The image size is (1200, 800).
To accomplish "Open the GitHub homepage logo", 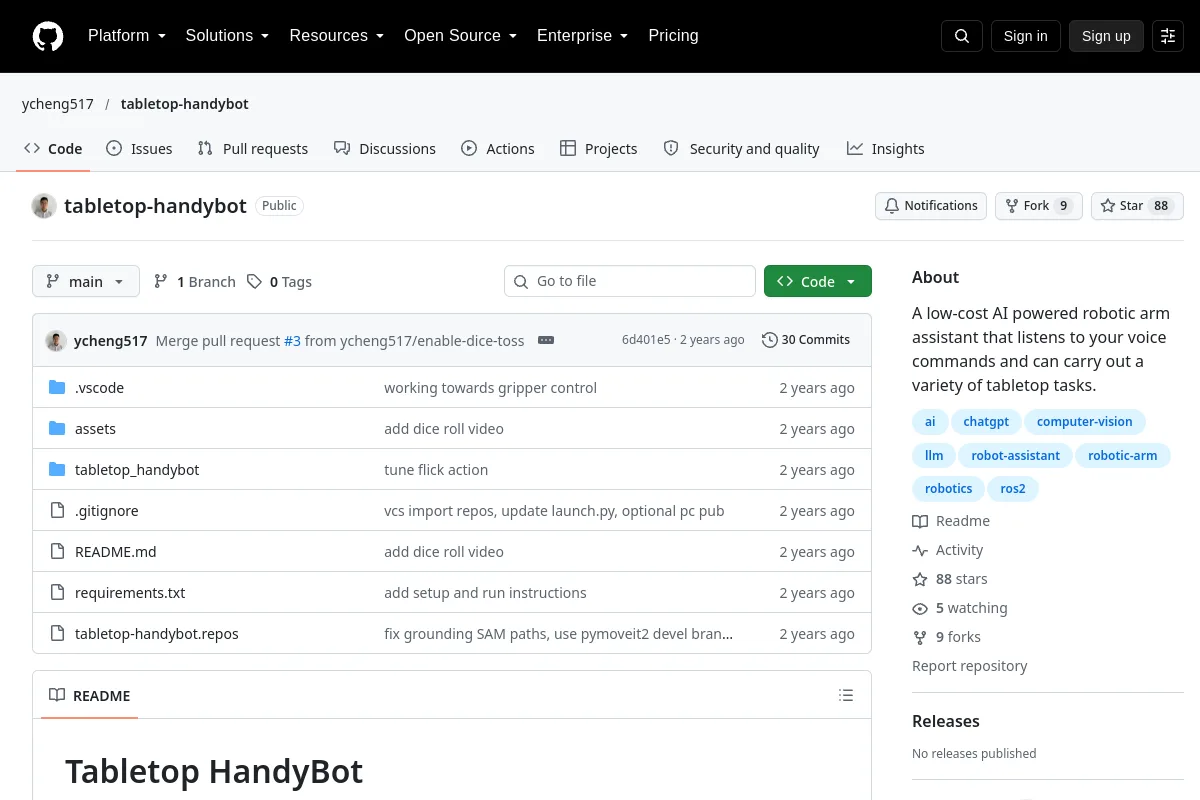I will (x=47, y=36).
